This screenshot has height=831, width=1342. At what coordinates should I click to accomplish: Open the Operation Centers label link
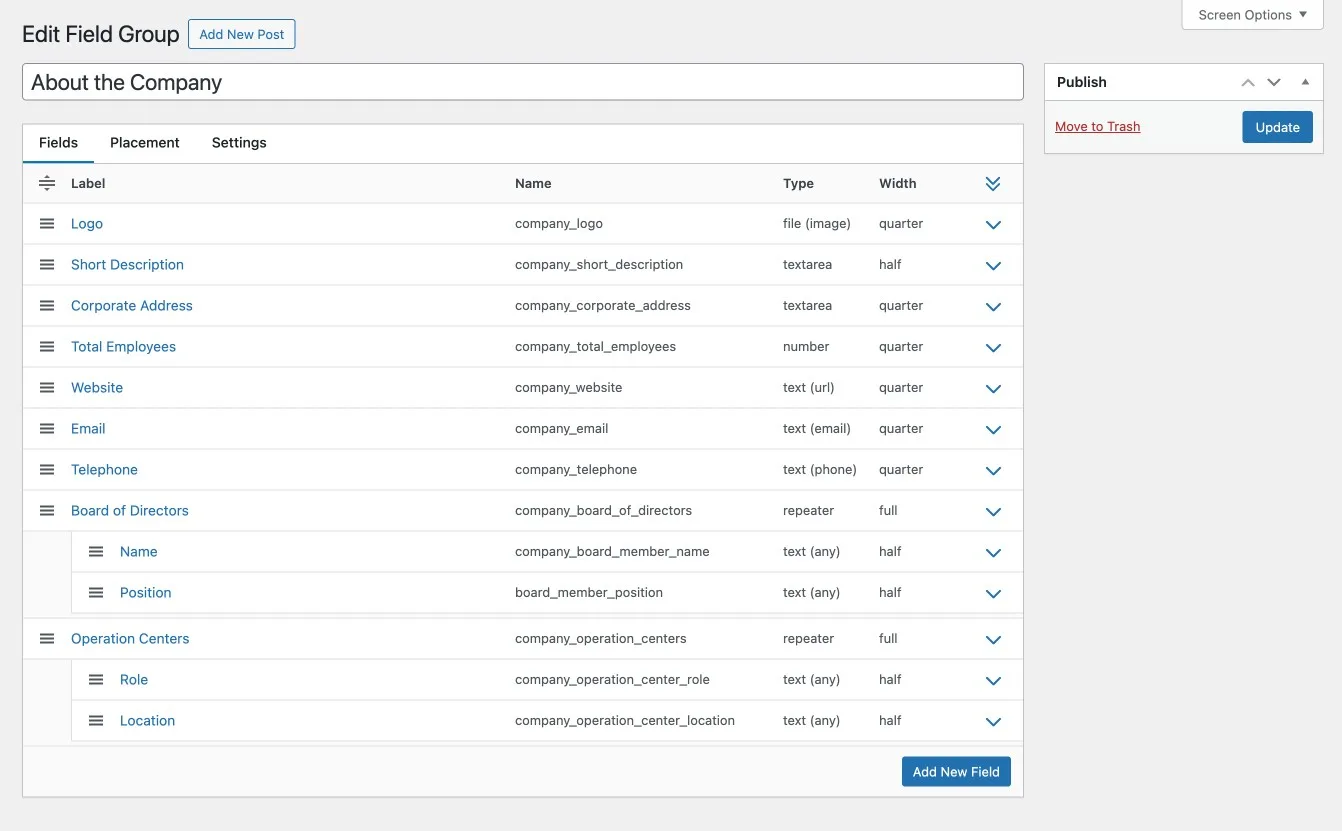[x=130, y=639]
